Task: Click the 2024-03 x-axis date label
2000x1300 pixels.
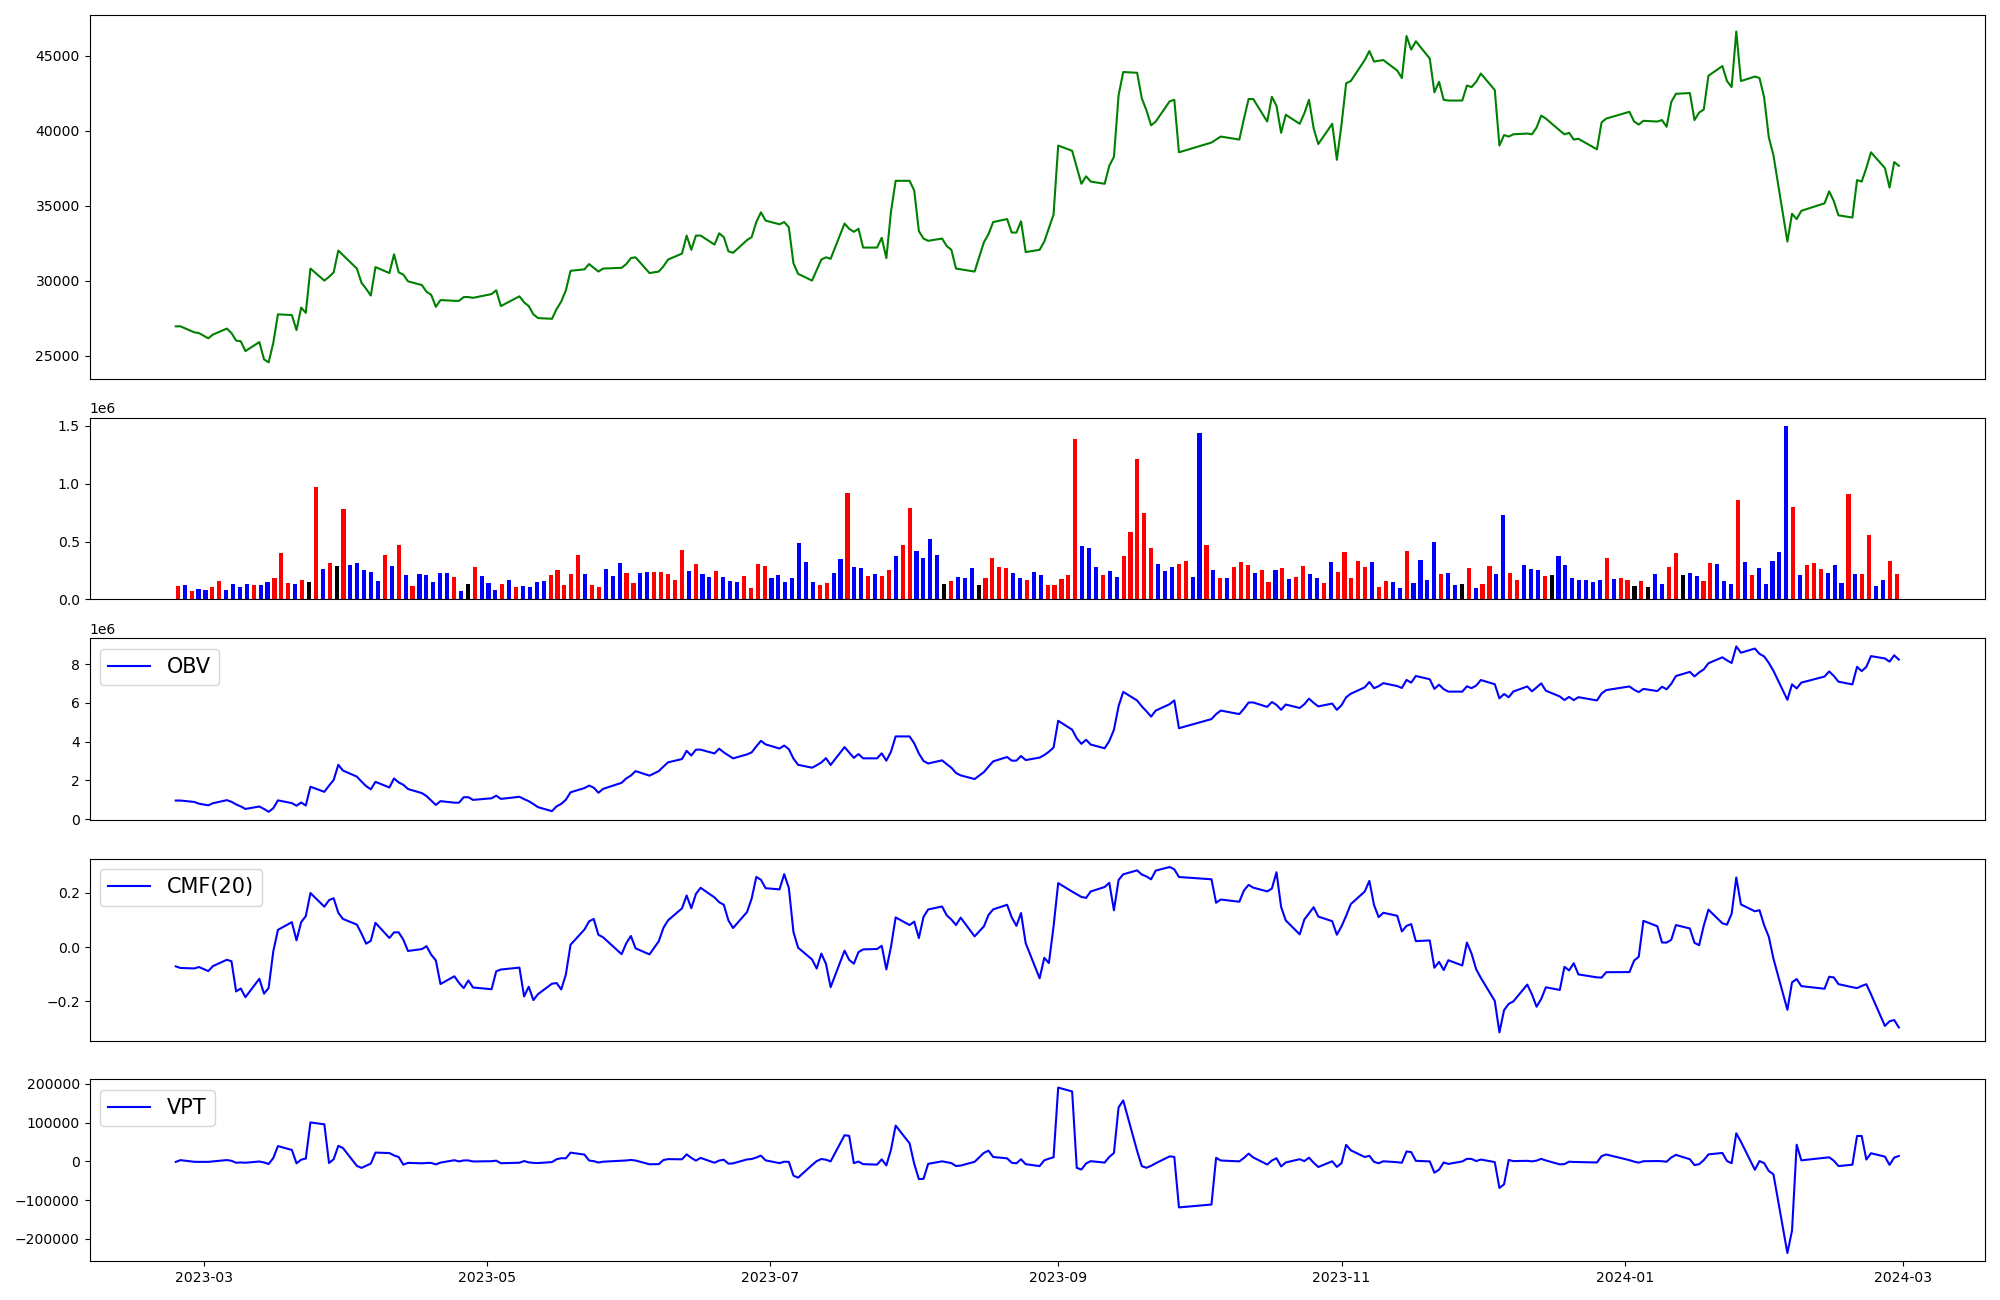Action: pos(1903,1277)
